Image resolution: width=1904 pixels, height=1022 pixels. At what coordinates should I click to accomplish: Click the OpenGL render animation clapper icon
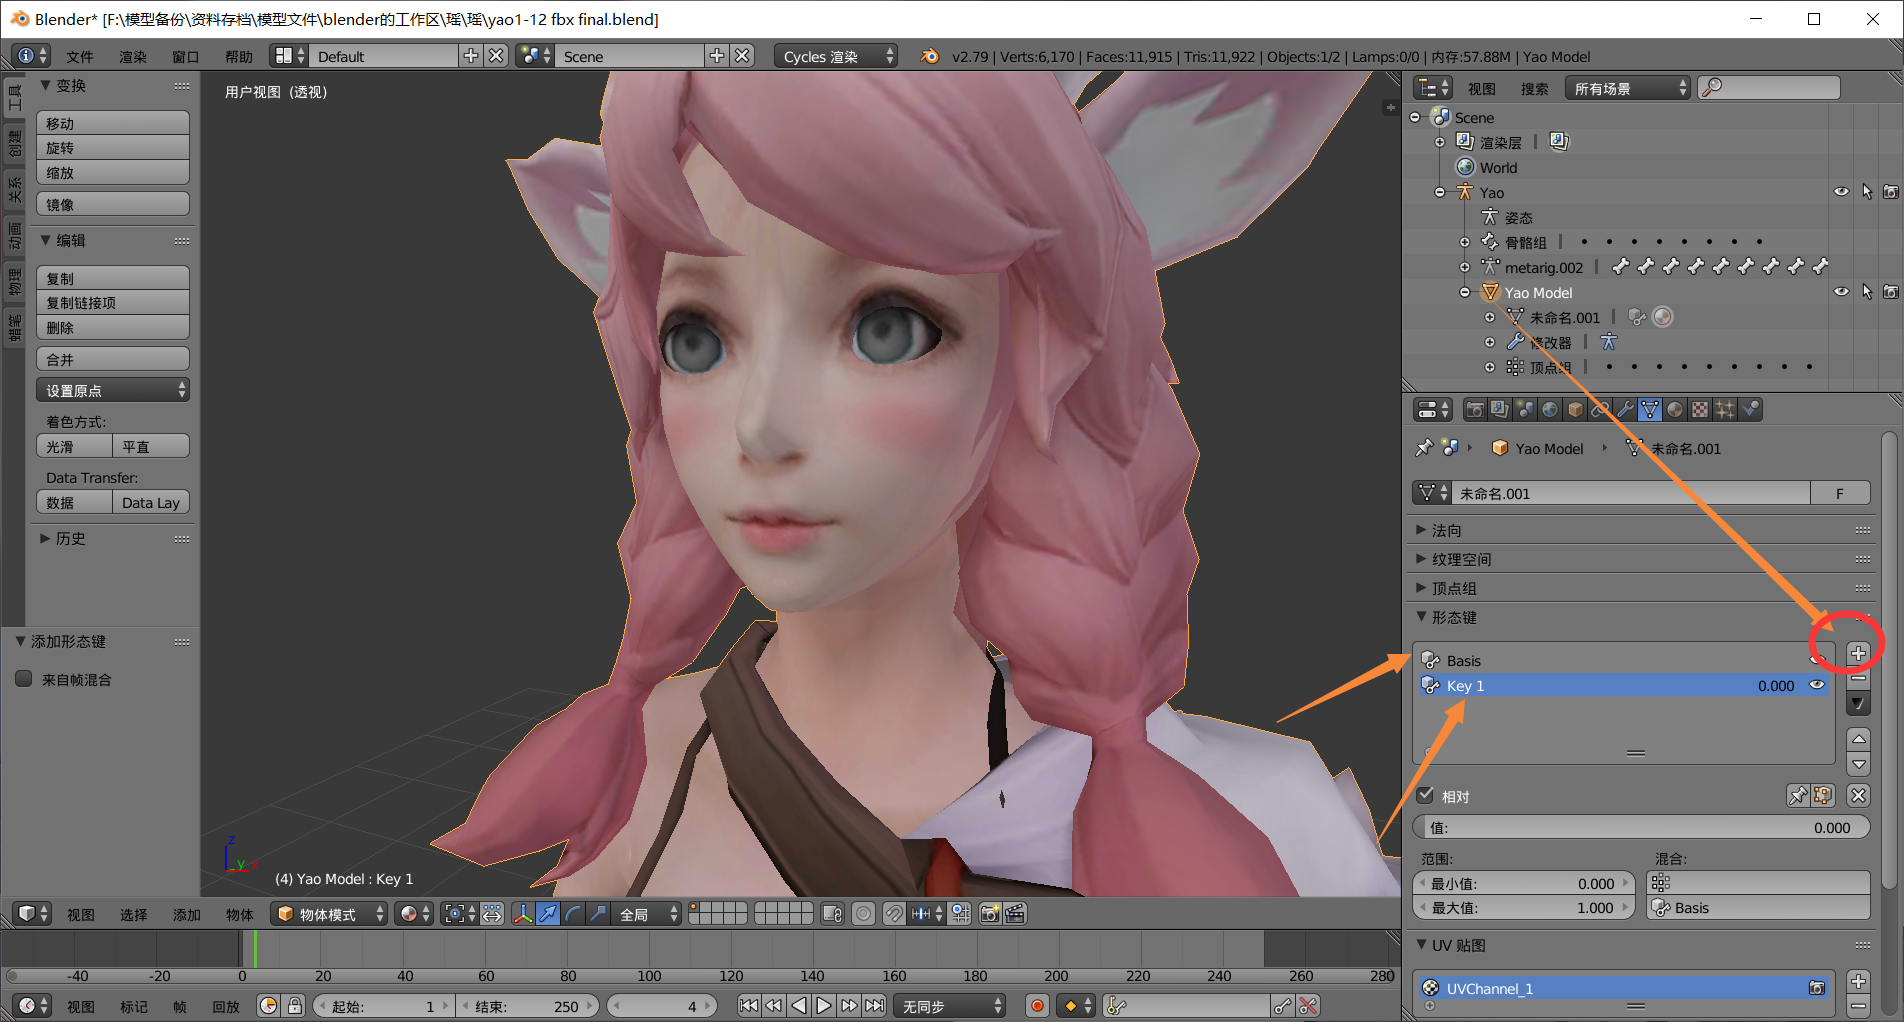point(1015,914)
